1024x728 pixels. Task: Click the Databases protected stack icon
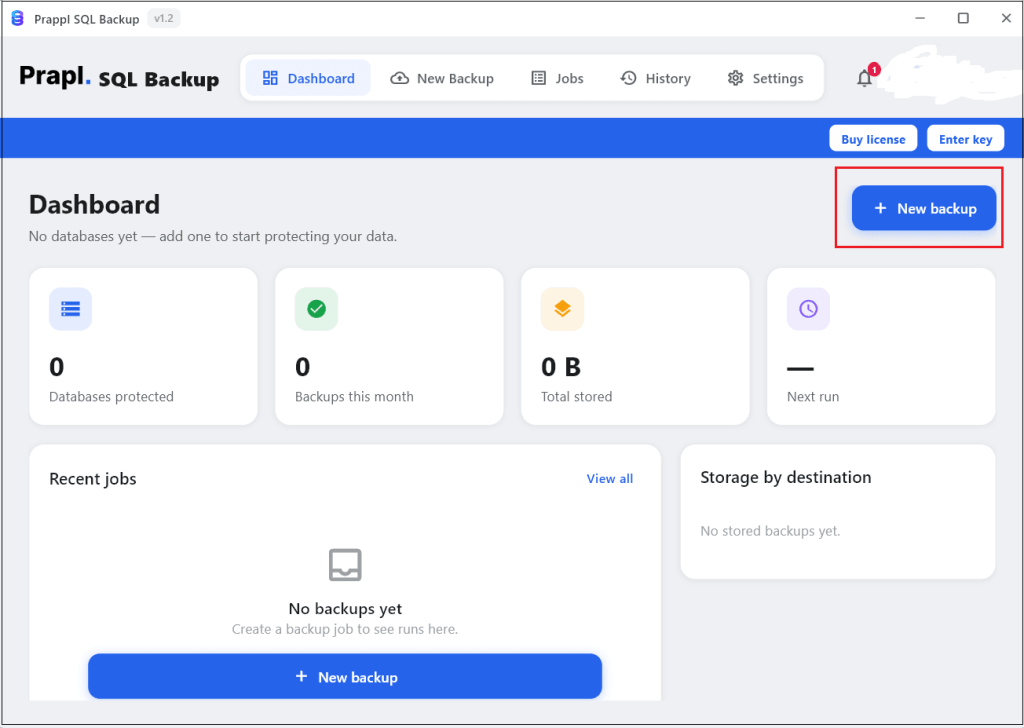71,309
